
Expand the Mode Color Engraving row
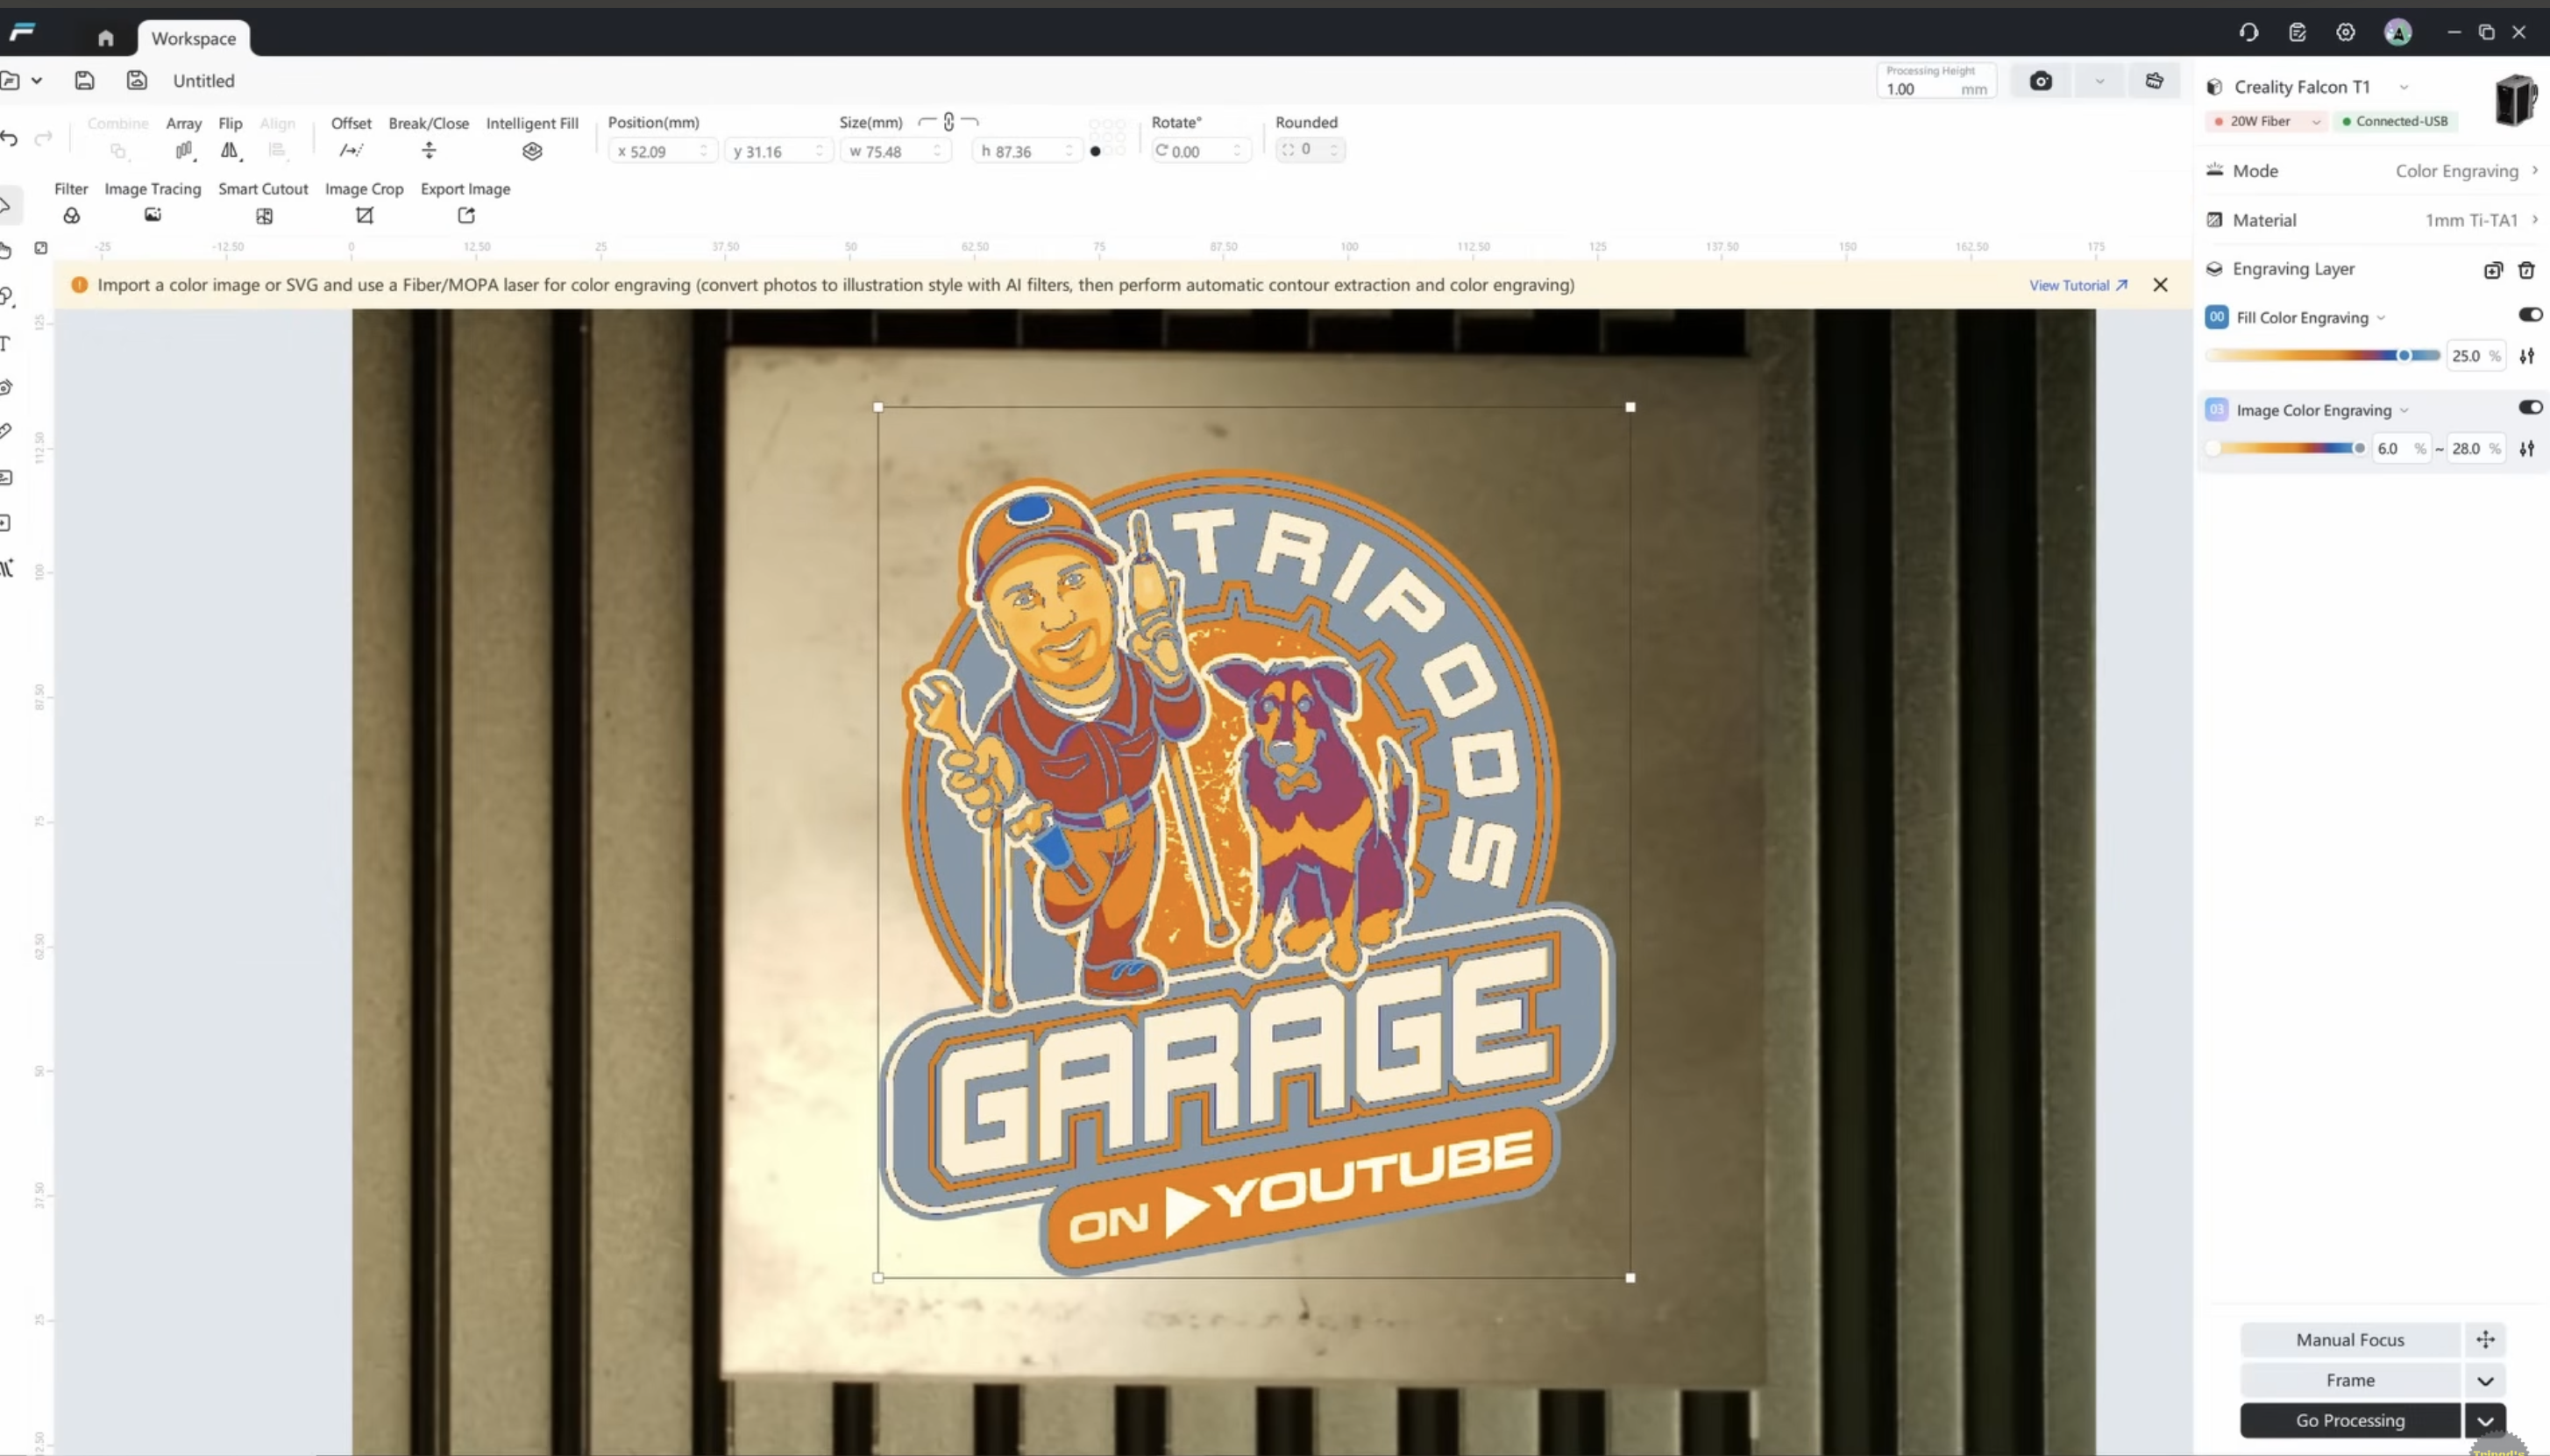pyautogui.click(x=2371, y=171)
